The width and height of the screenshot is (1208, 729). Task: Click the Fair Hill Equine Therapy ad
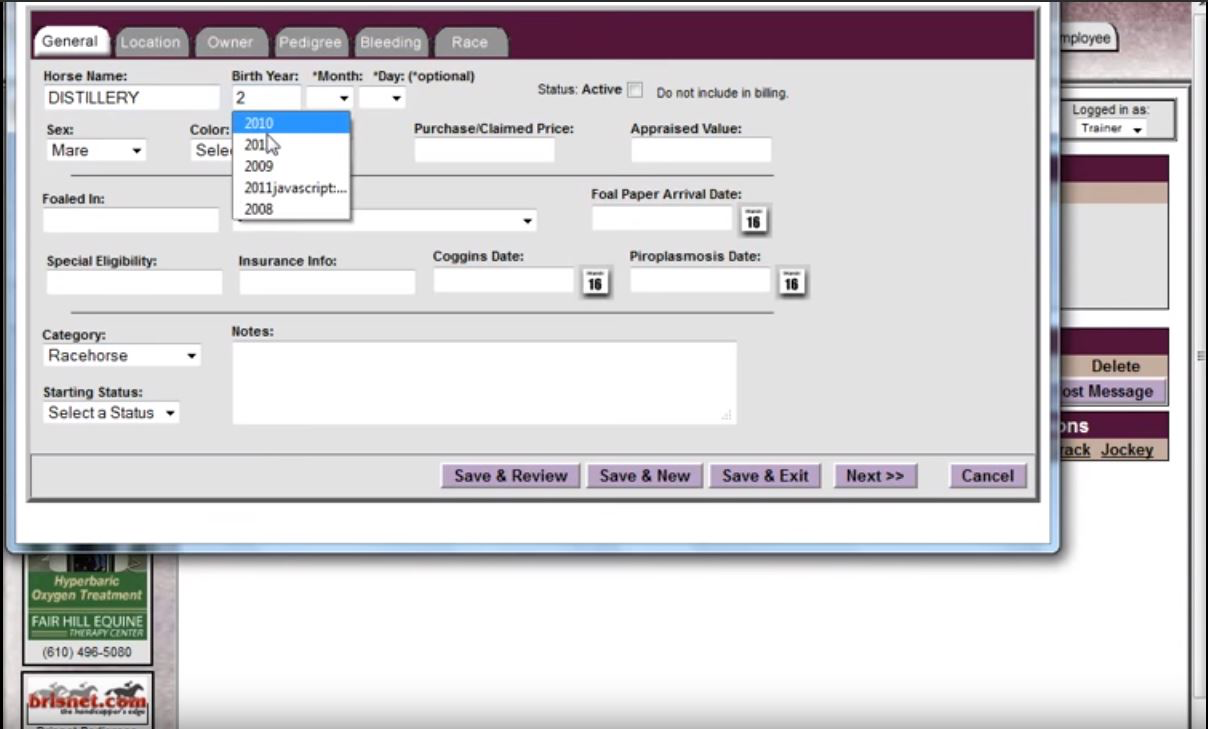[x=86, y=608]
